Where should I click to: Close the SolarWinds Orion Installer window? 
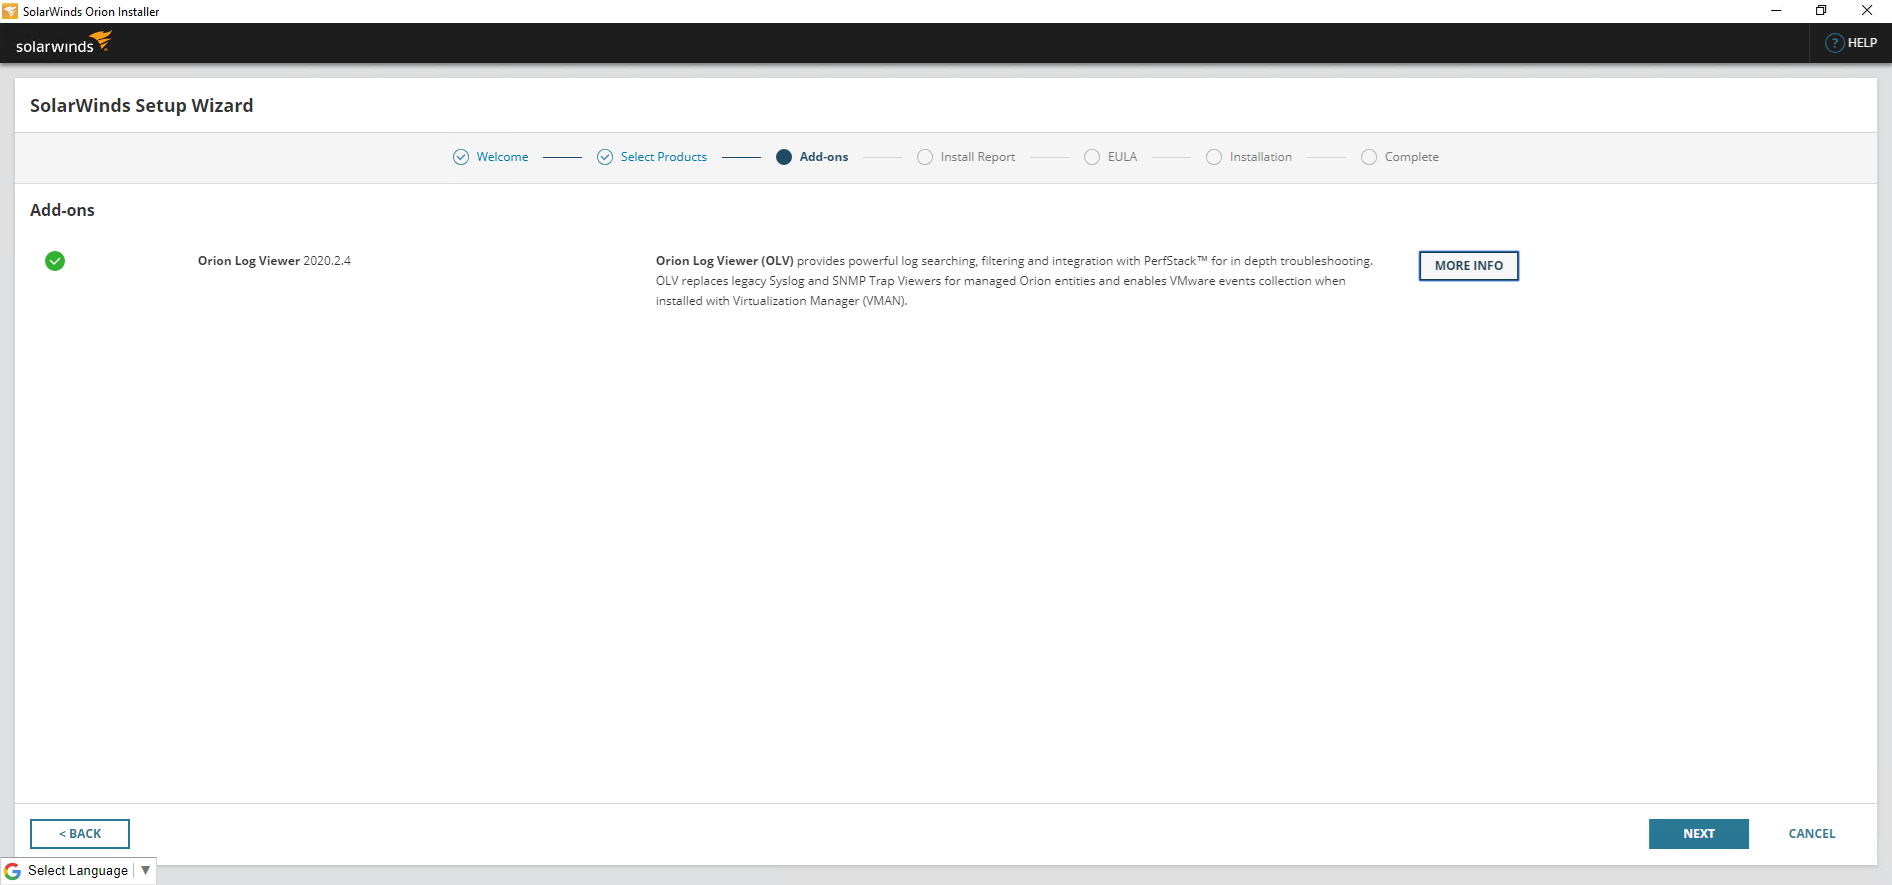pos(1867,11)
